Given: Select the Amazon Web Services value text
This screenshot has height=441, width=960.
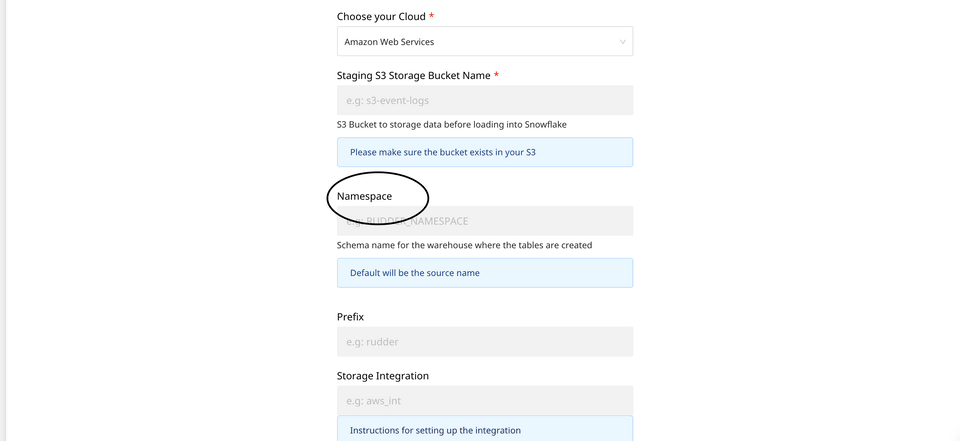Looking at the screenshot, I should click(389, 42).
